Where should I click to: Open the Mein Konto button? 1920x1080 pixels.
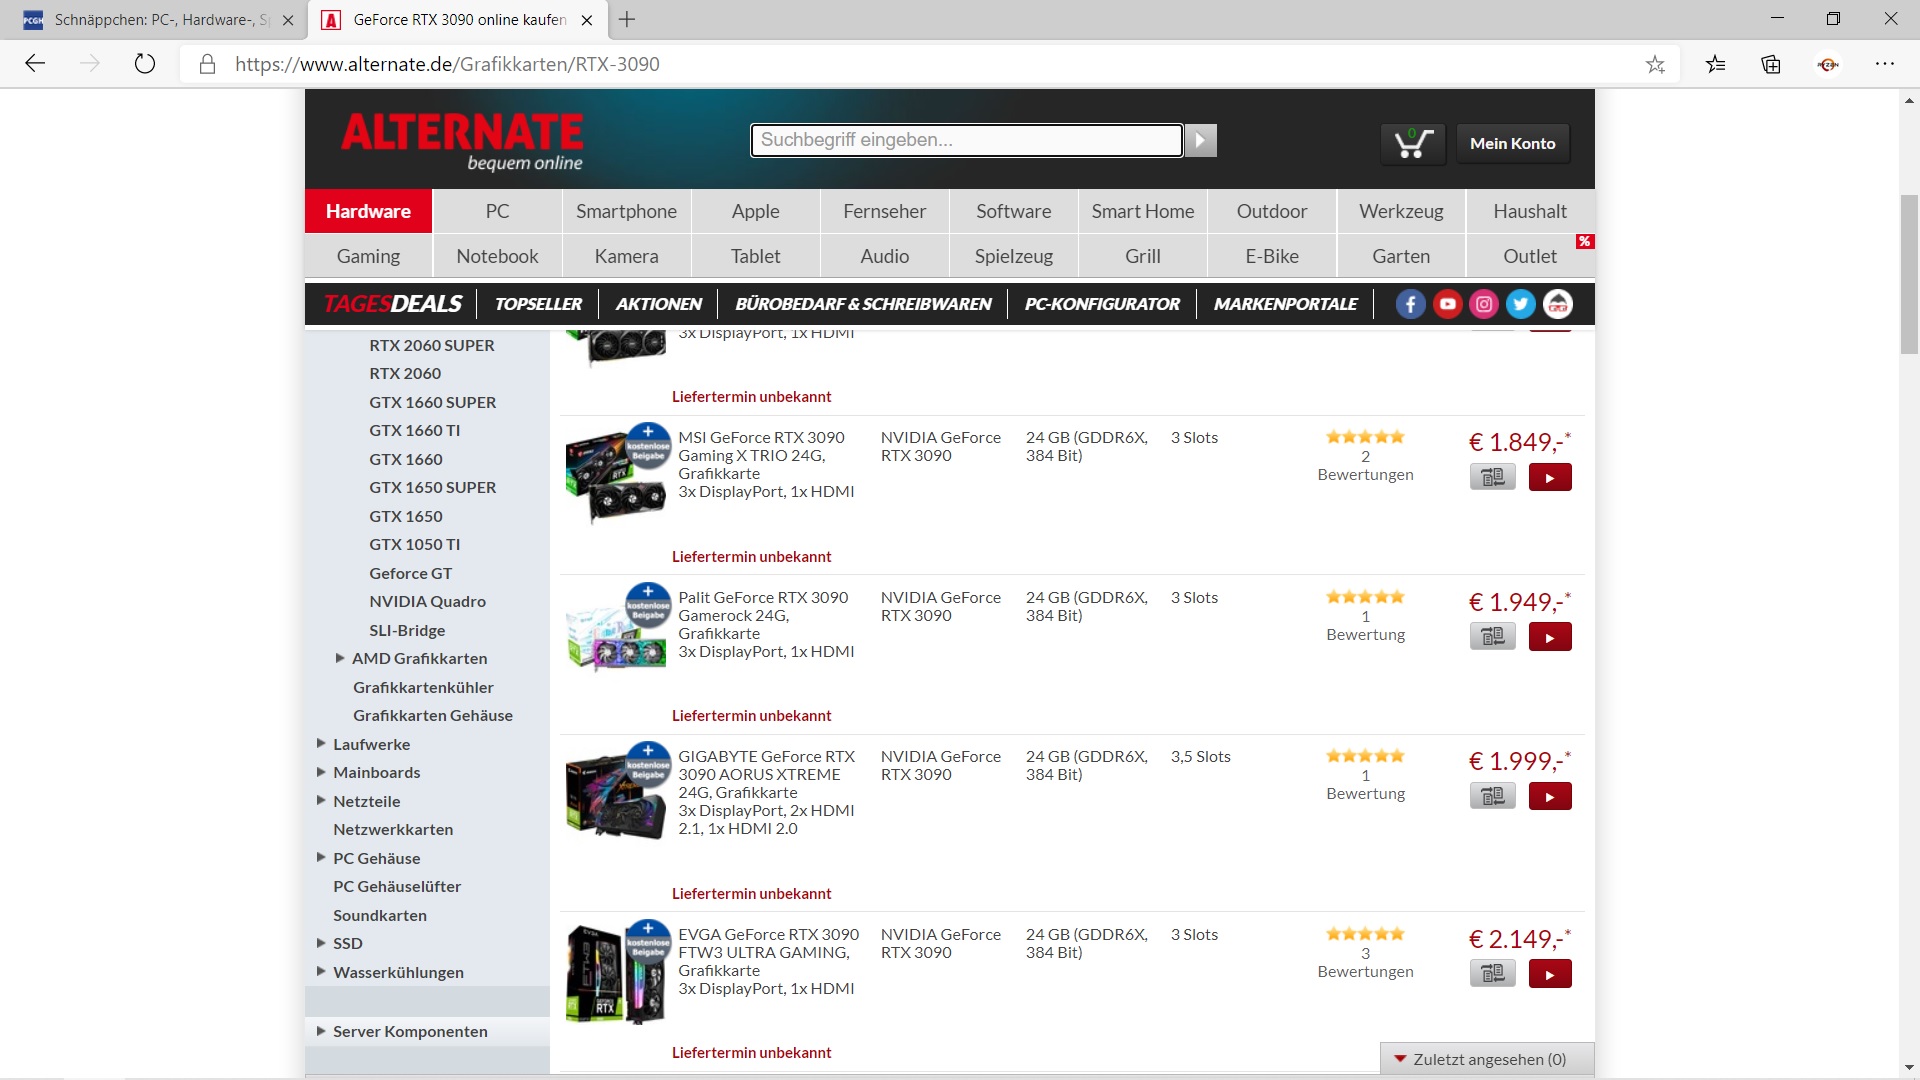point(1512,144)
